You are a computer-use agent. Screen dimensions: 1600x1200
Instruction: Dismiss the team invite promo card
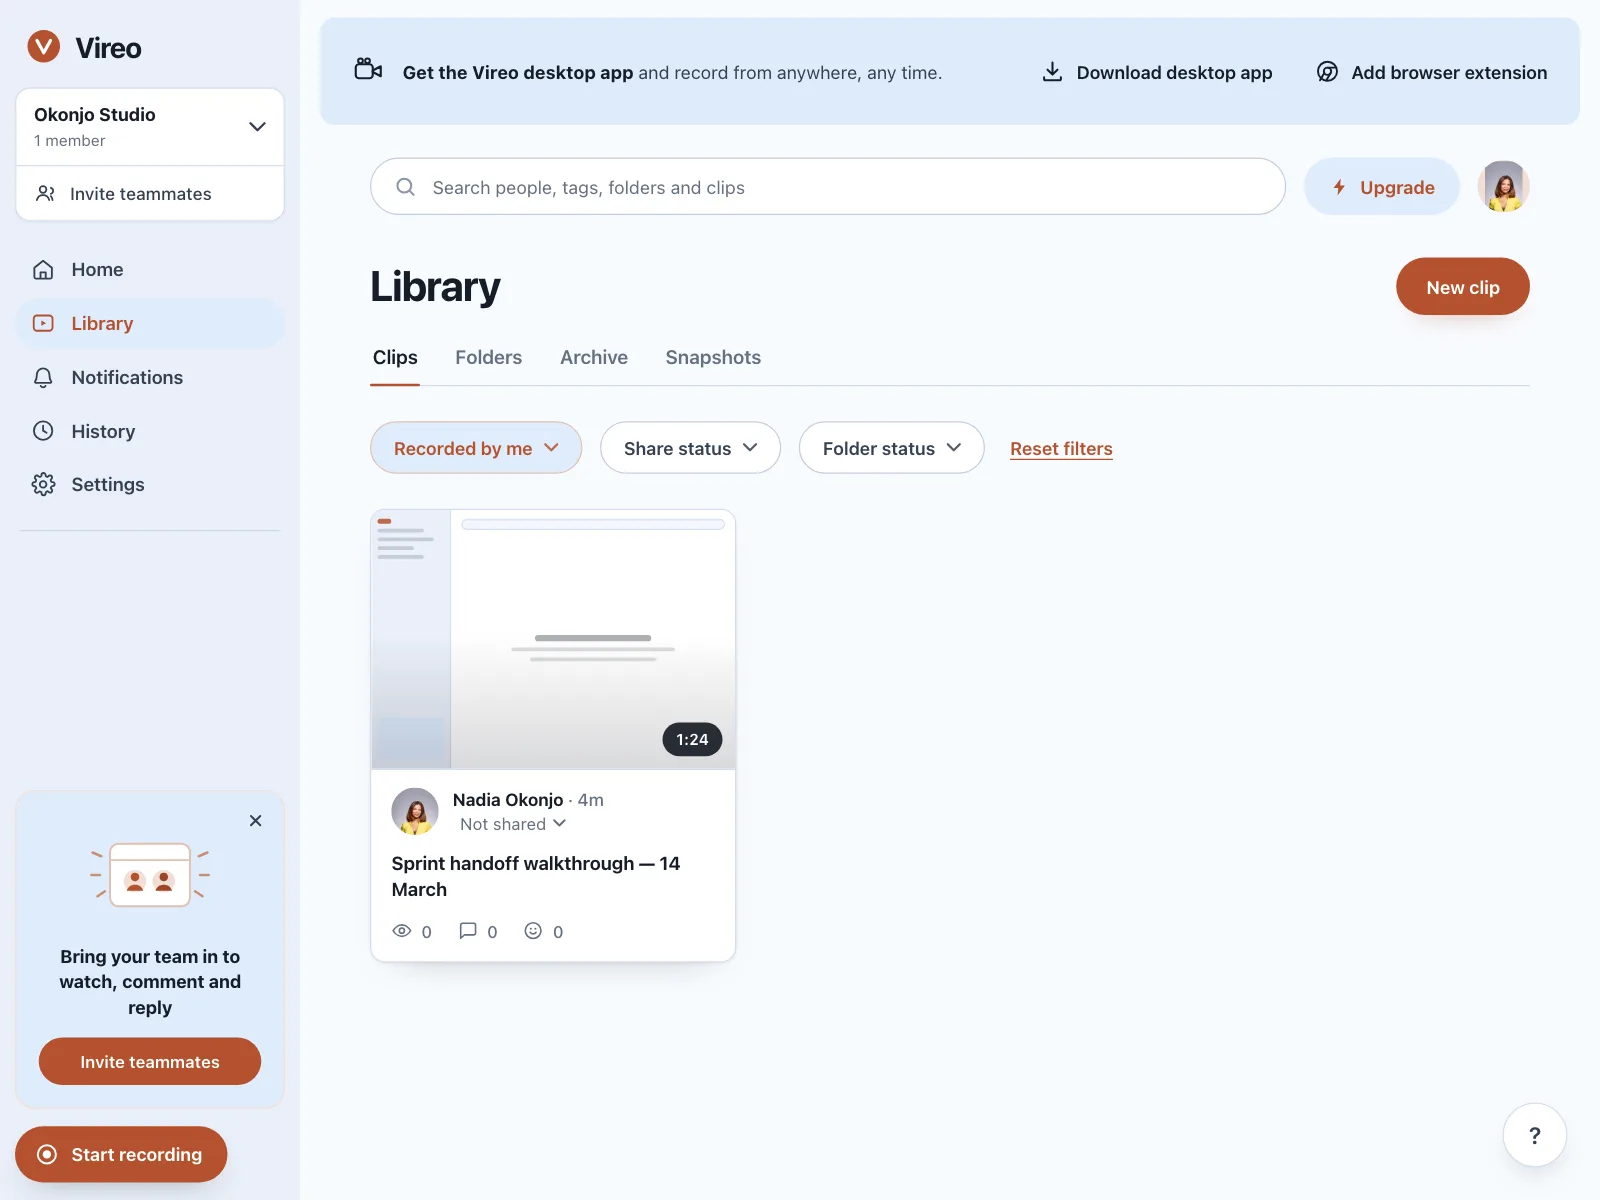tap(256, 821)
